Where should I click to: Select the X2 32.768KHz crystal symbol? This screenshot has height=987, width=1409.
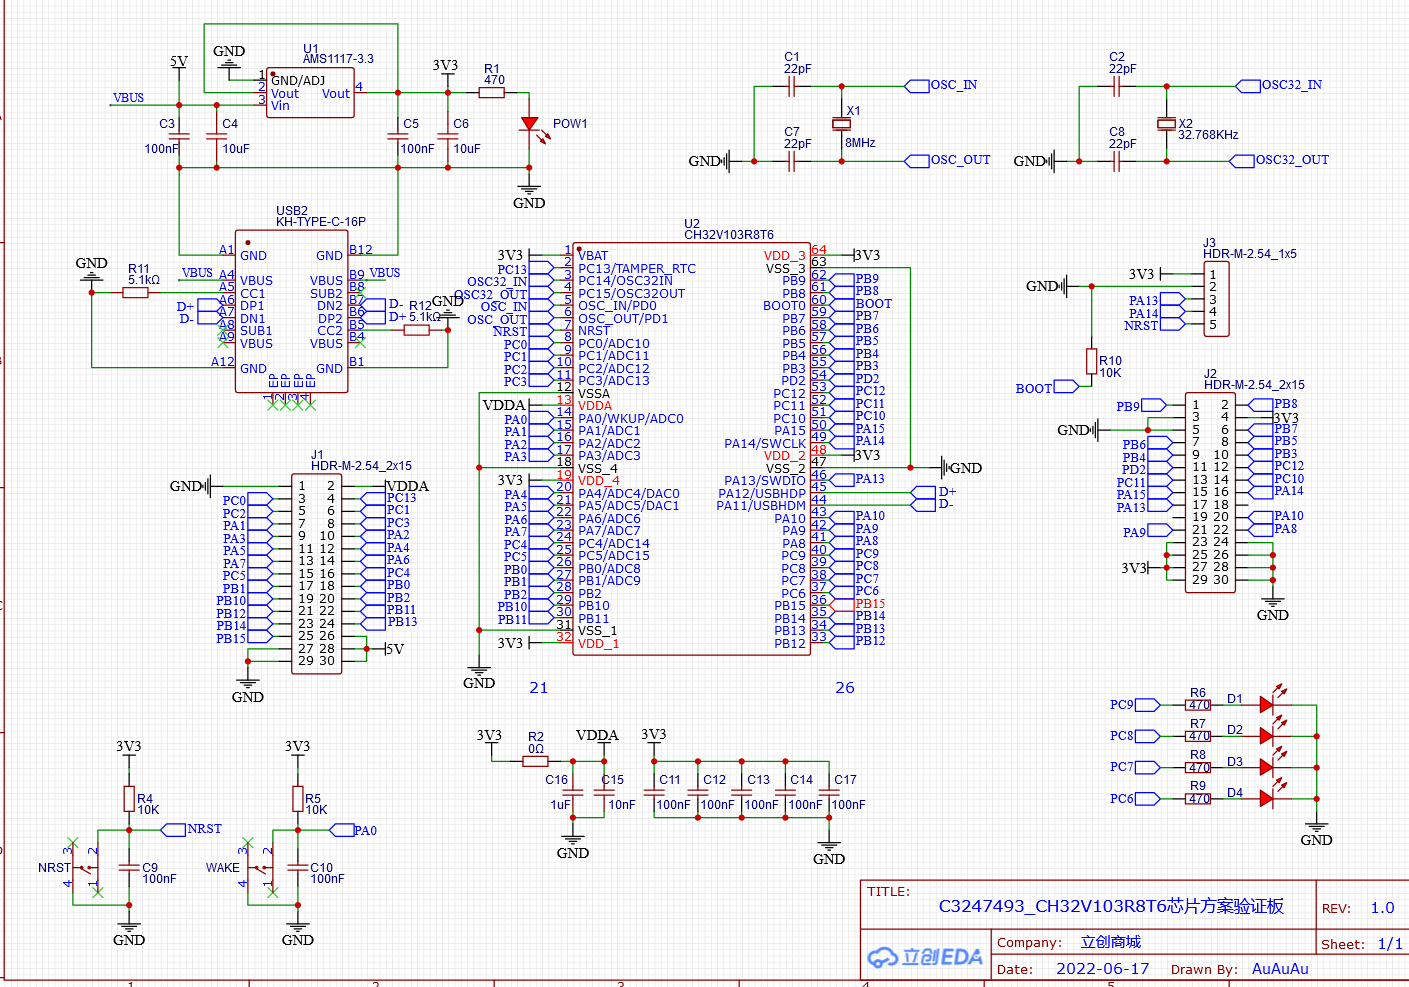pyautogui.click(x=1166, y=124)
